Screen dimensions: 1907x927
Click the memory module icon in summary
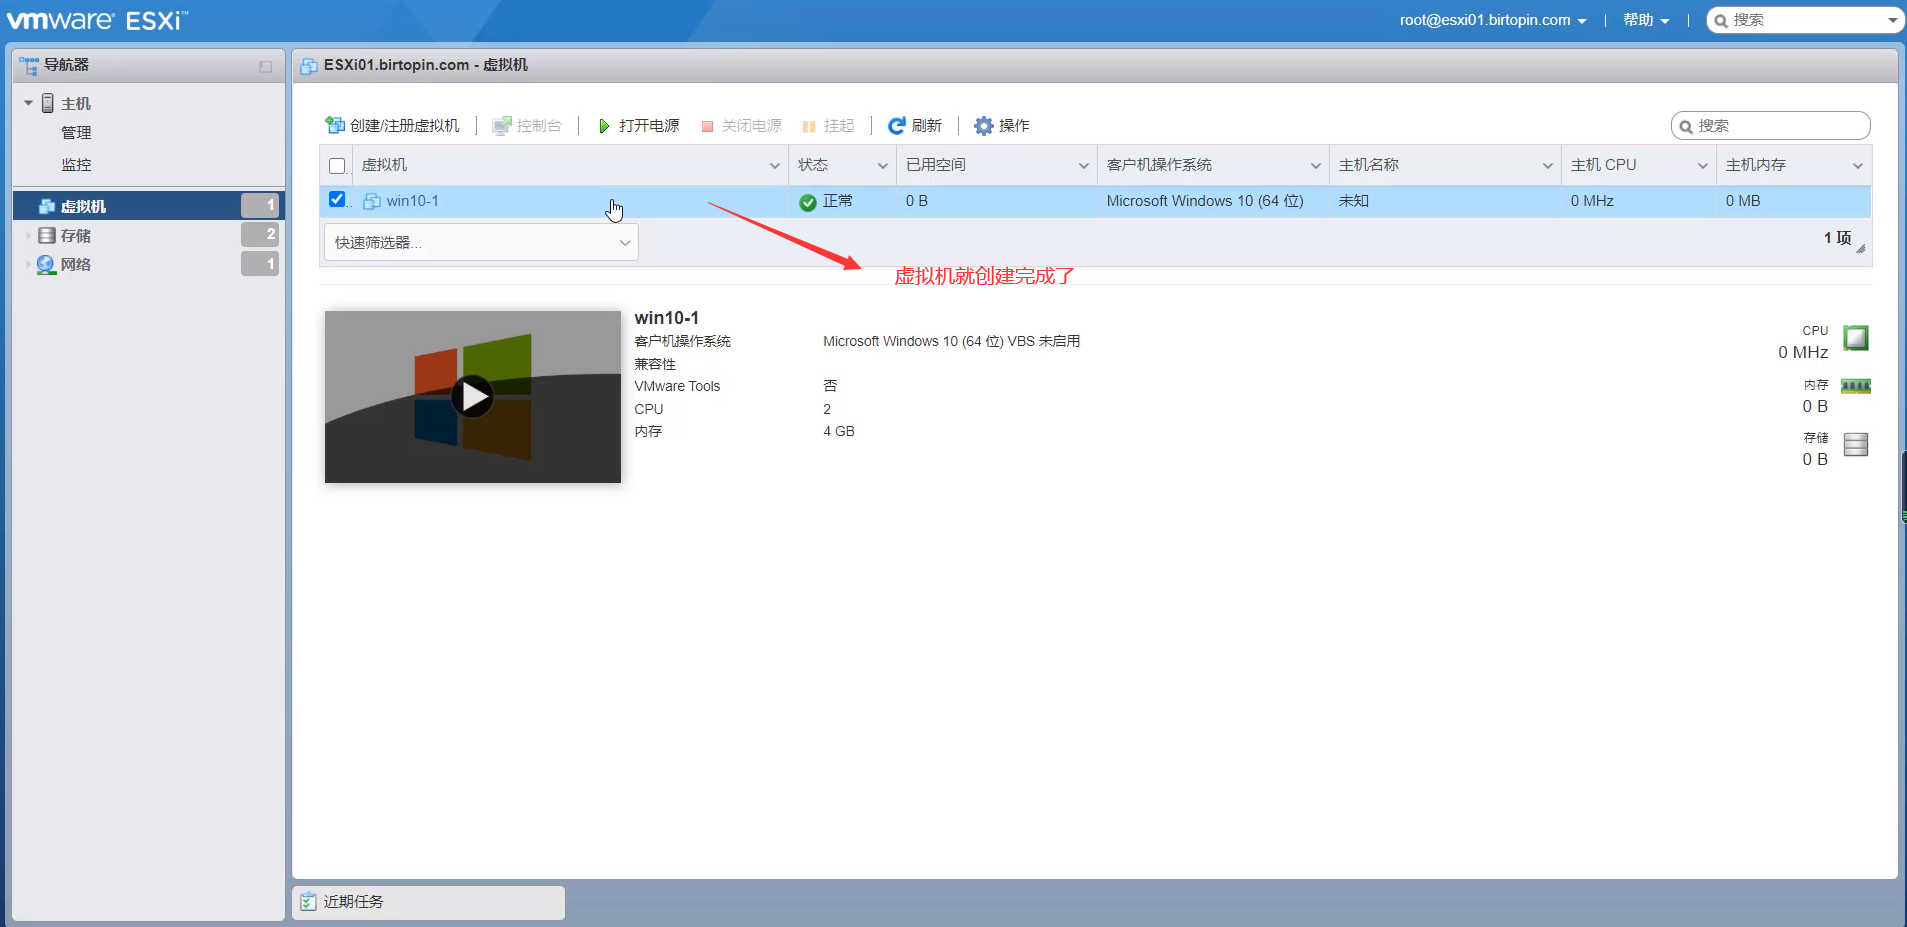[1856, 386]
